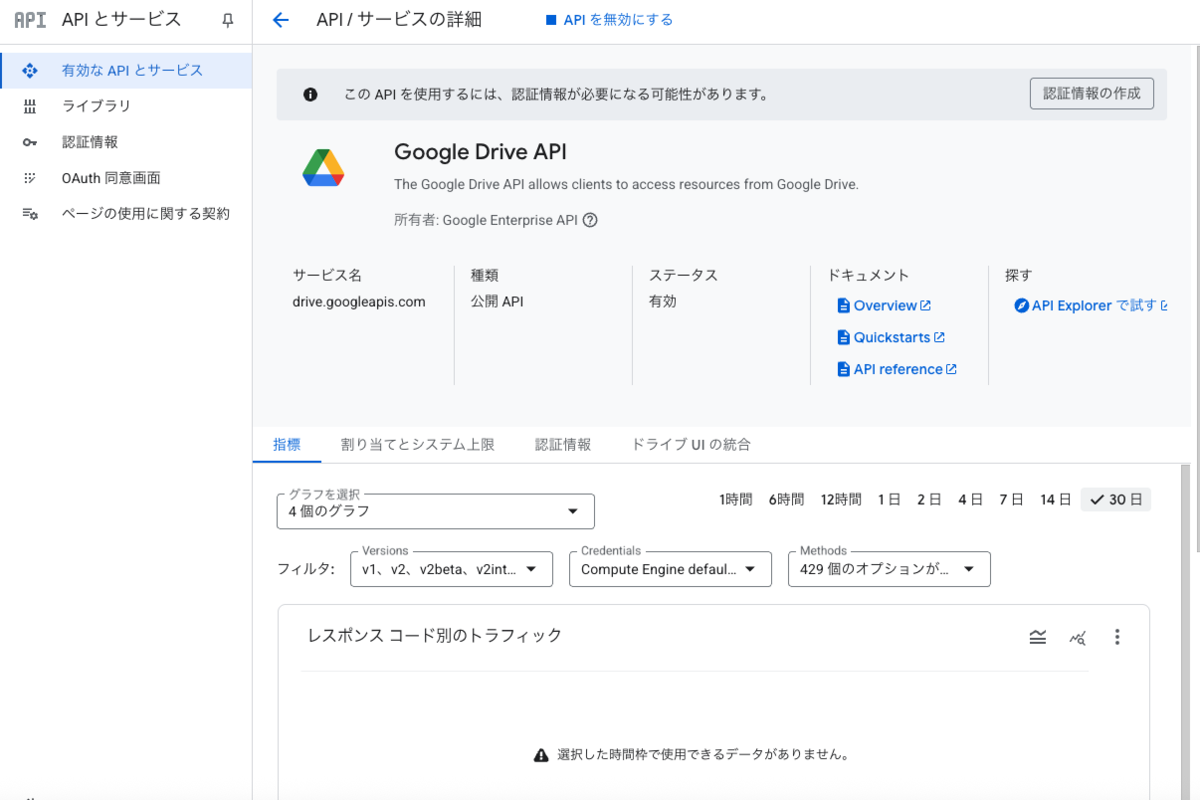Expand the Methods filter dropdown

pos(889,569)
